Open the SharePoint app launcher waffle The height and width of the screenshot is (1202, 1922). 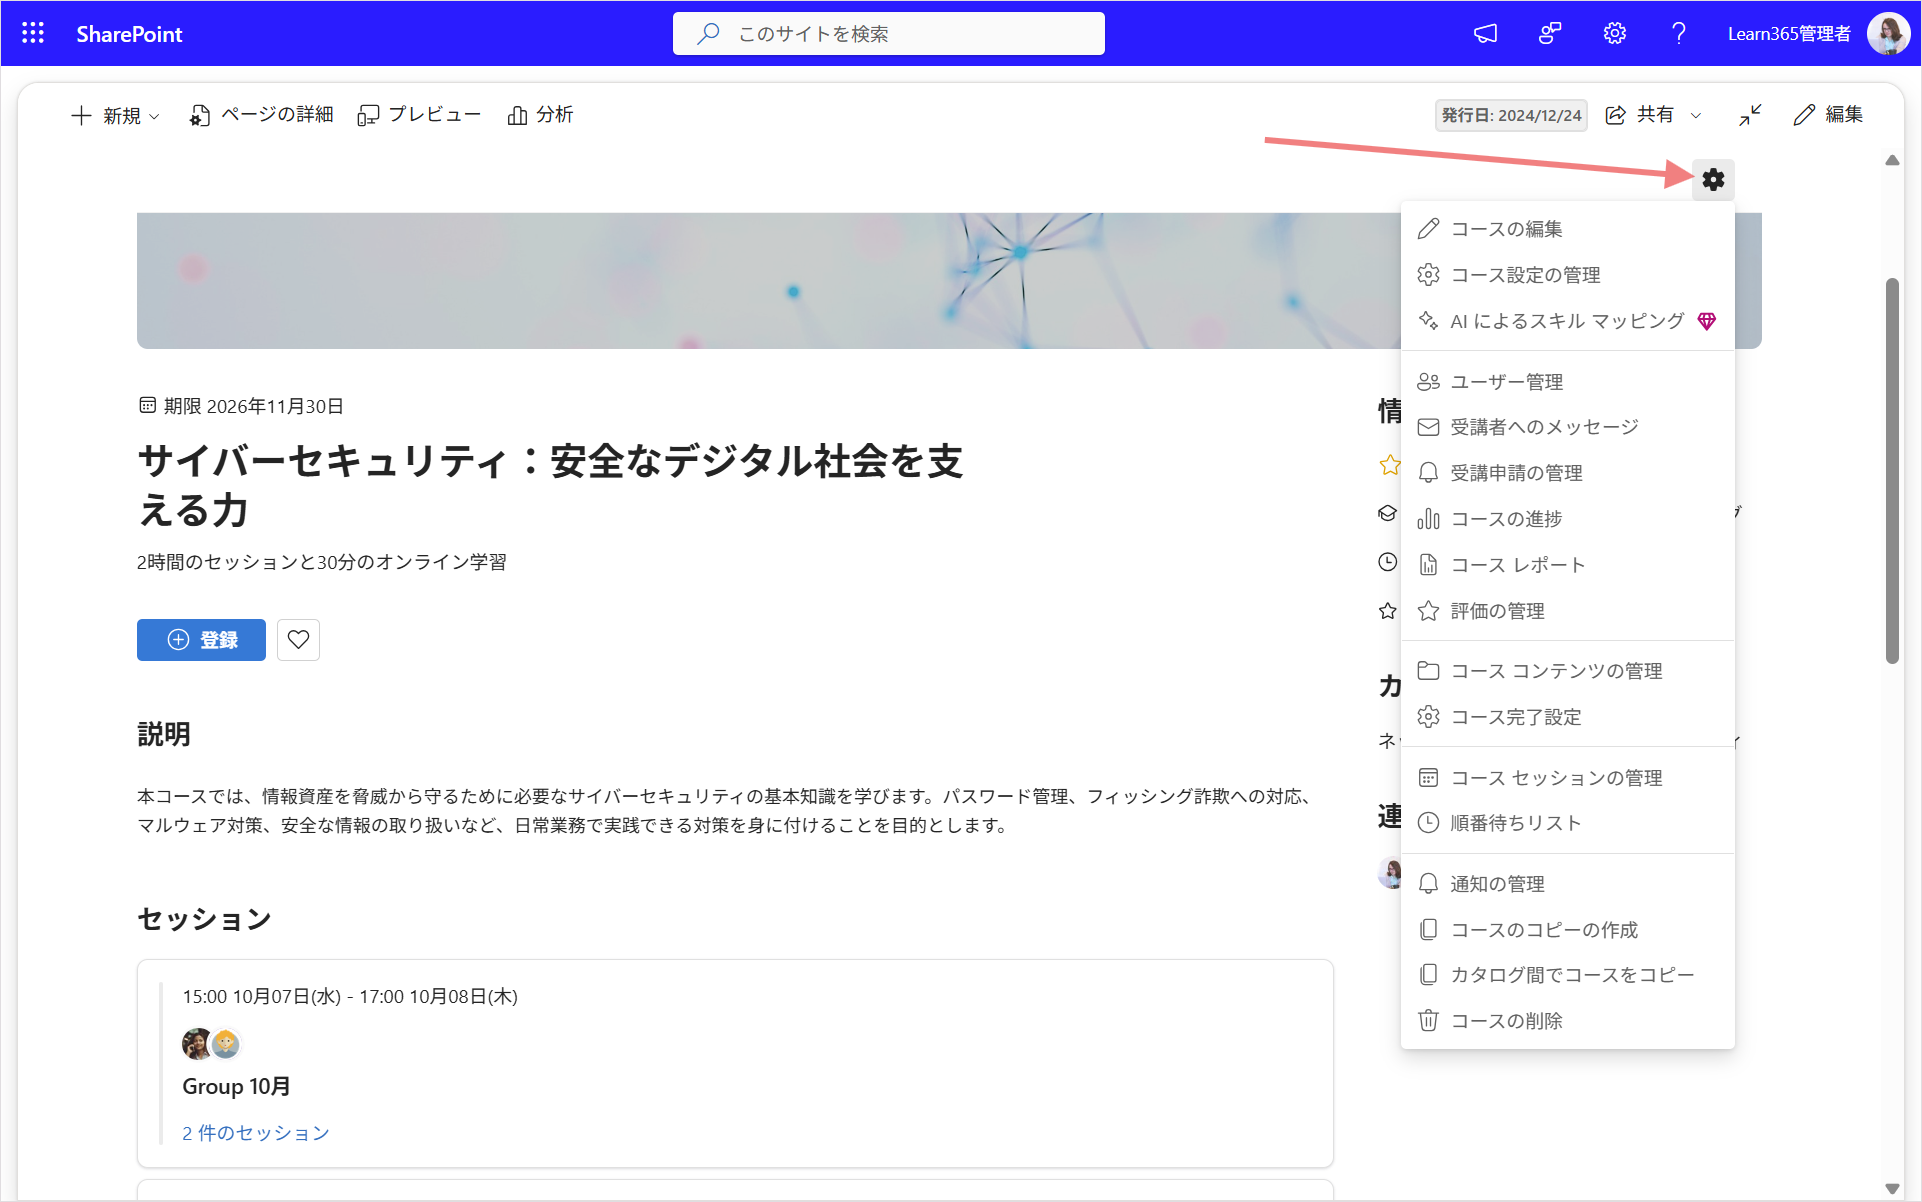pos(33,33)
